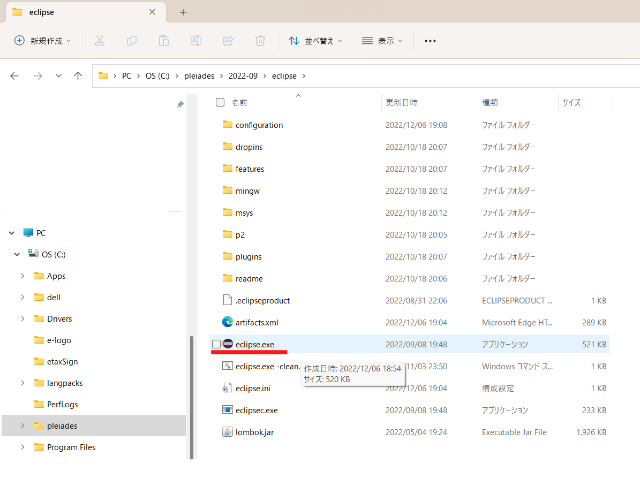The image size is (640, 480).
Task: Click the navigation pane vertical scrollbar
Action: pos(191,397)
